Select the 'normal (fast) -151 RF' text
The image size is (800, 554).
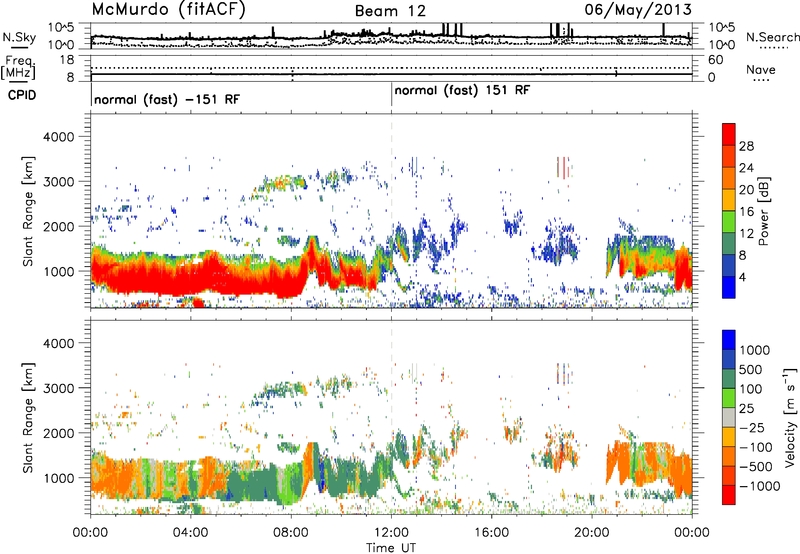[x=167, y=99]
